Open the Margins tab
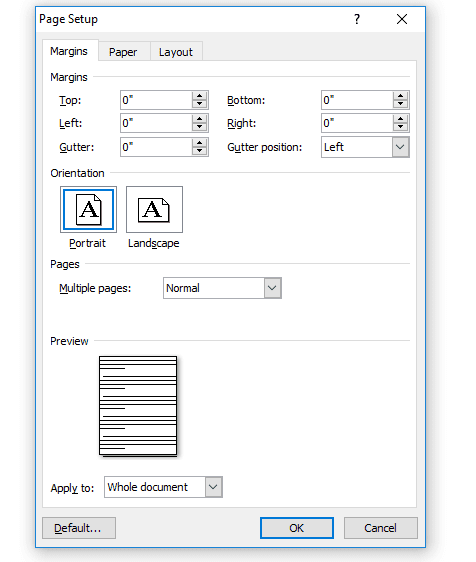This screenshot has height=562, width=476. [69, 51]
